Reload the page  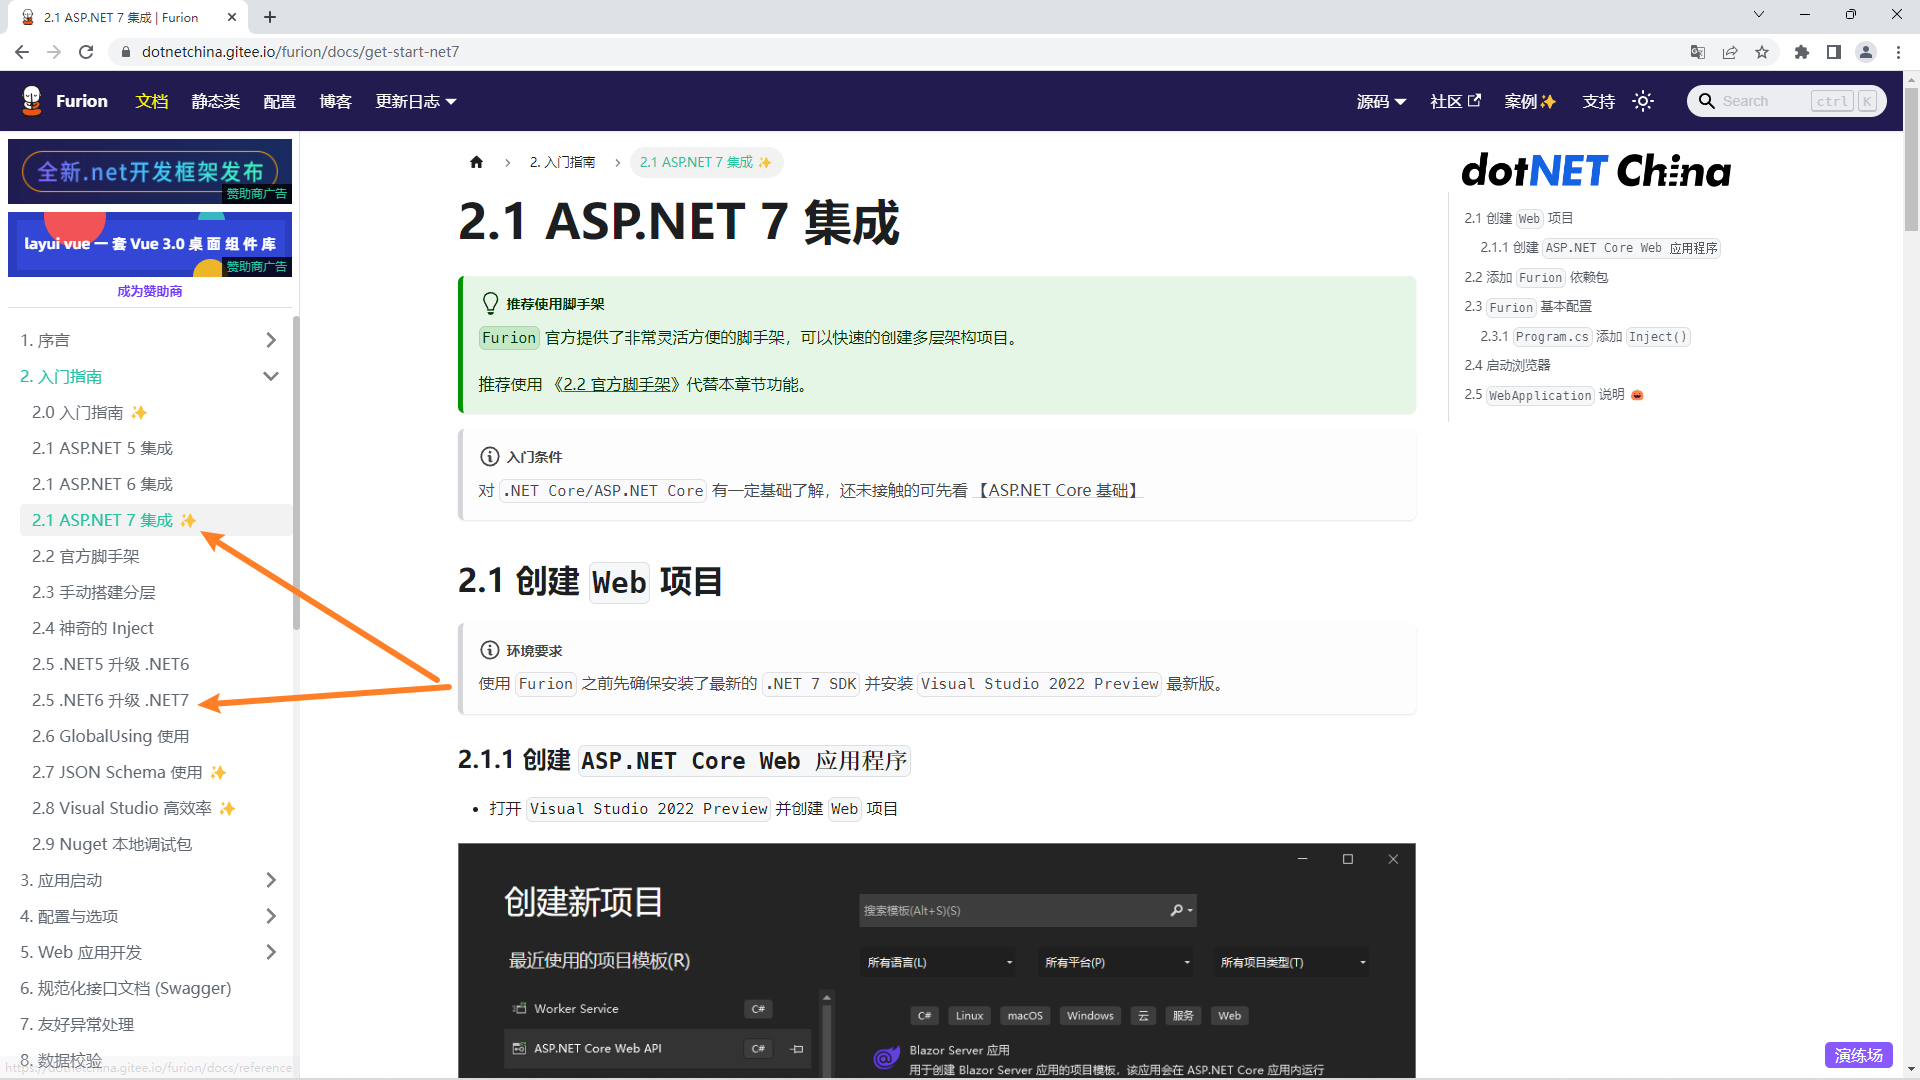click(x=86, y=52)
